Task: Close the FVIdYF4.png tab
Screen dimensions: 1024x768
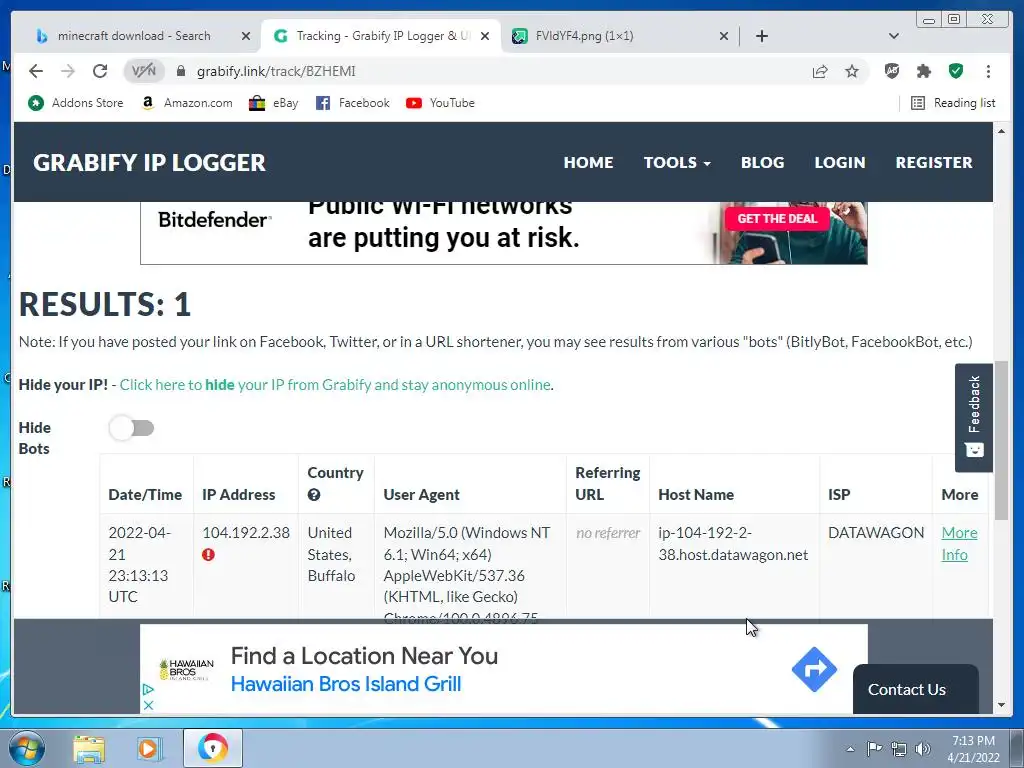Action: tap(724, 36)
